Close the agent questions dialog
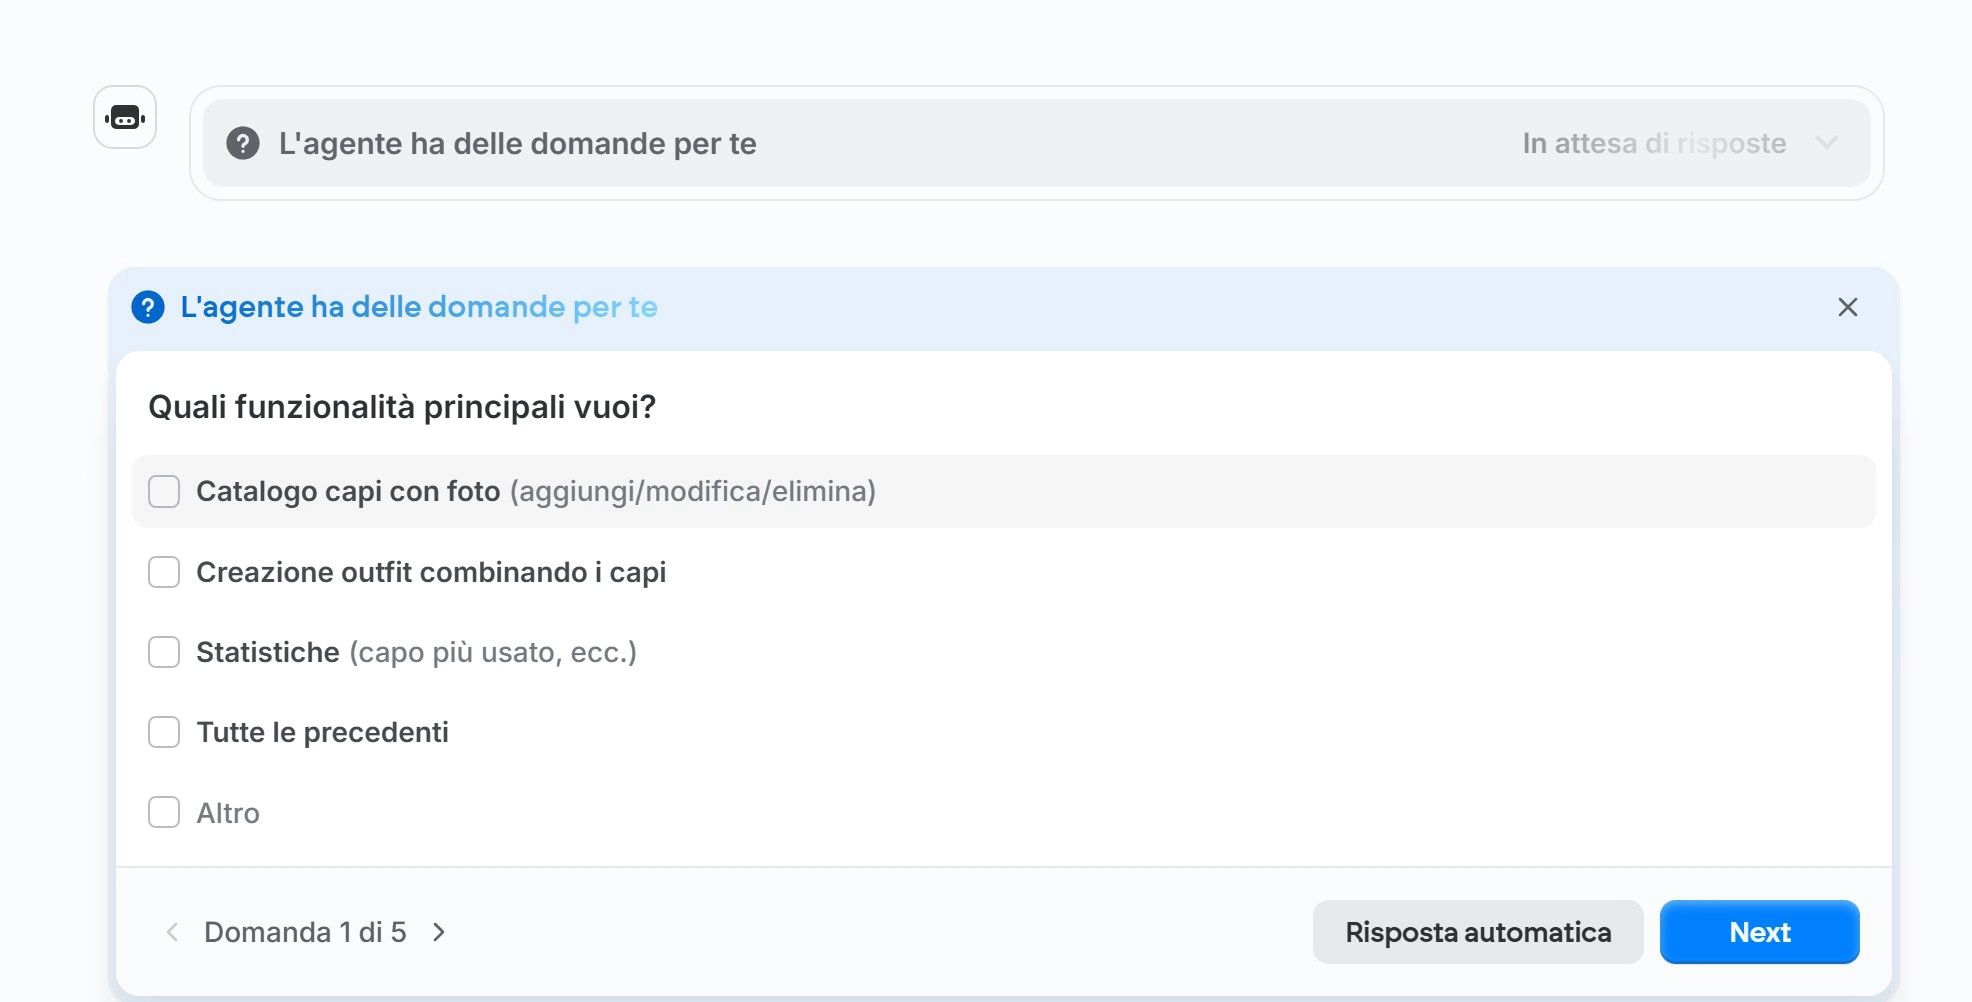 click(x=1847, y=307)
